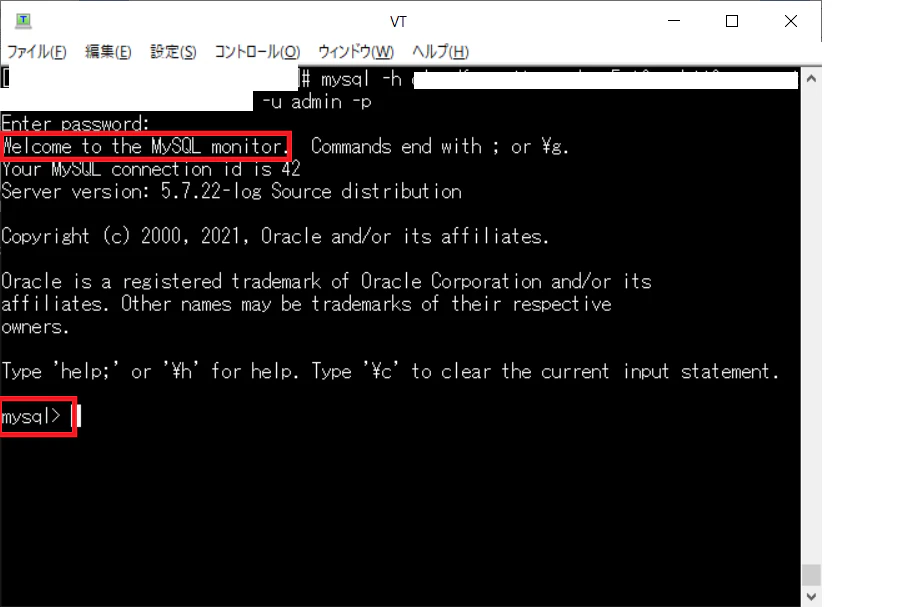
Task: Click 'Oracle is a registered trademark' line
Action: [326, 282]
